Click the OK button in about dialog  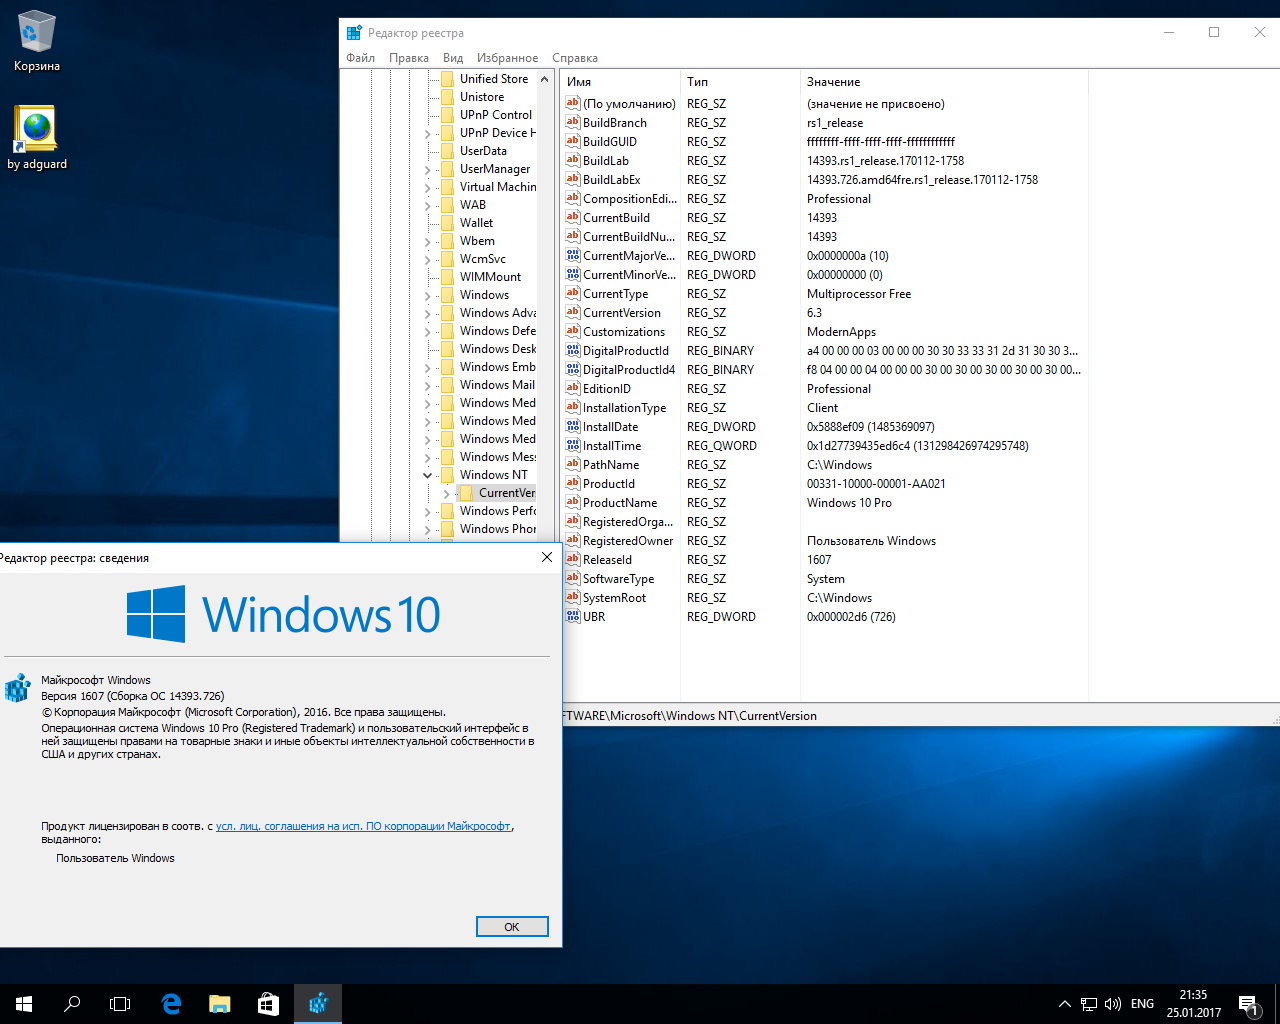click(x=512, y=927)
